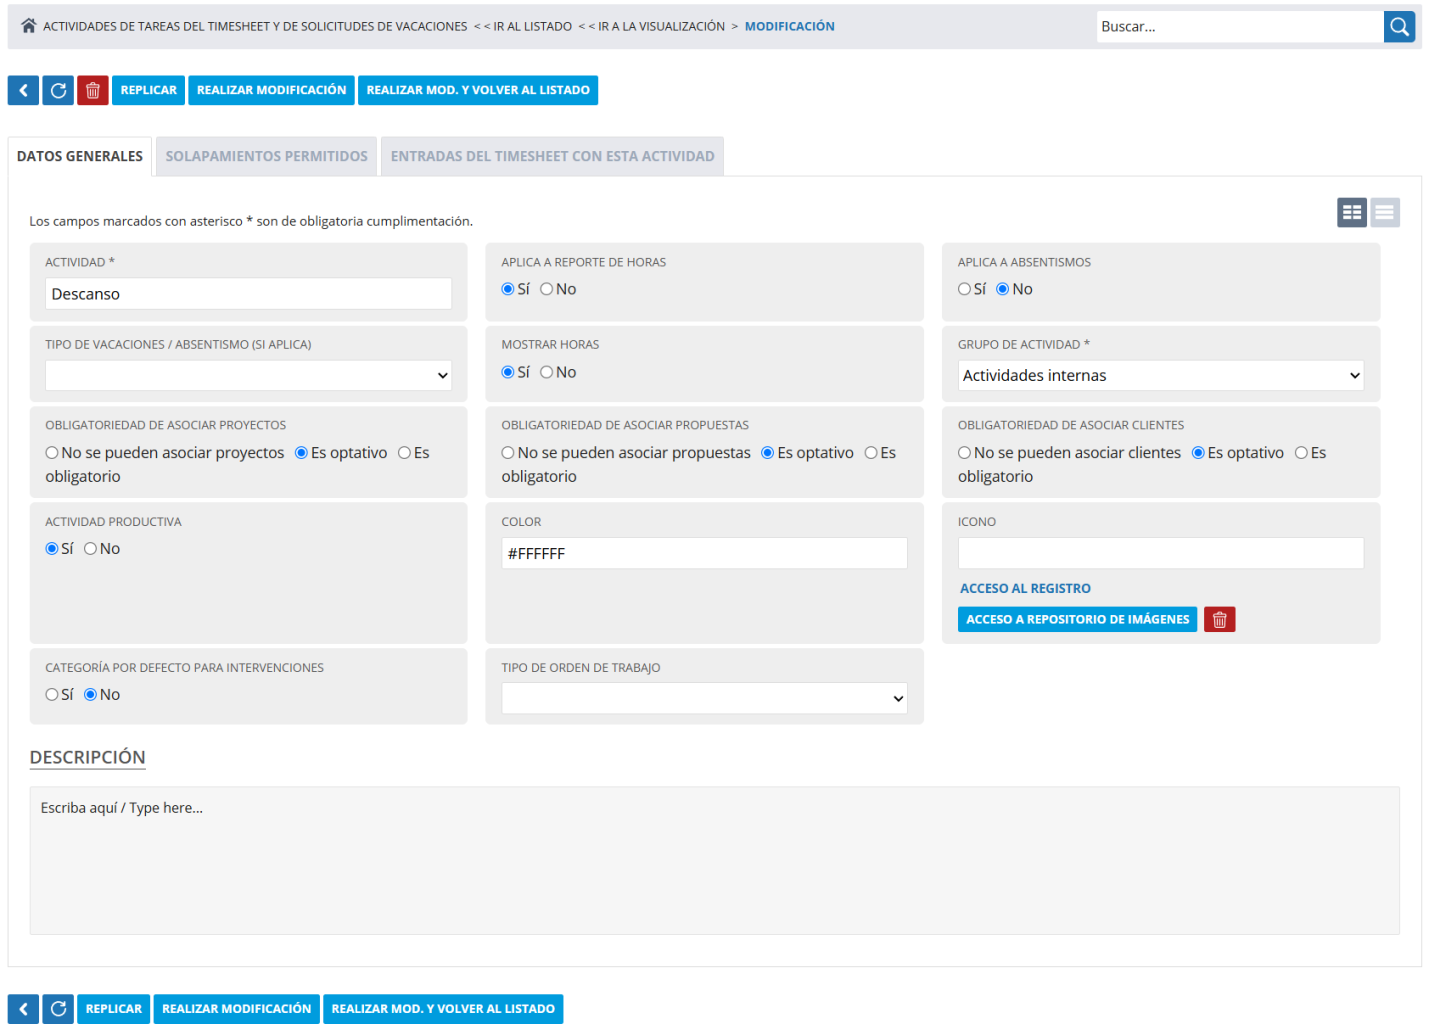Switch to list layout view icon
This screenshot has width=1429, height=1024.
pyautogui.click(x=1384, y=212)
